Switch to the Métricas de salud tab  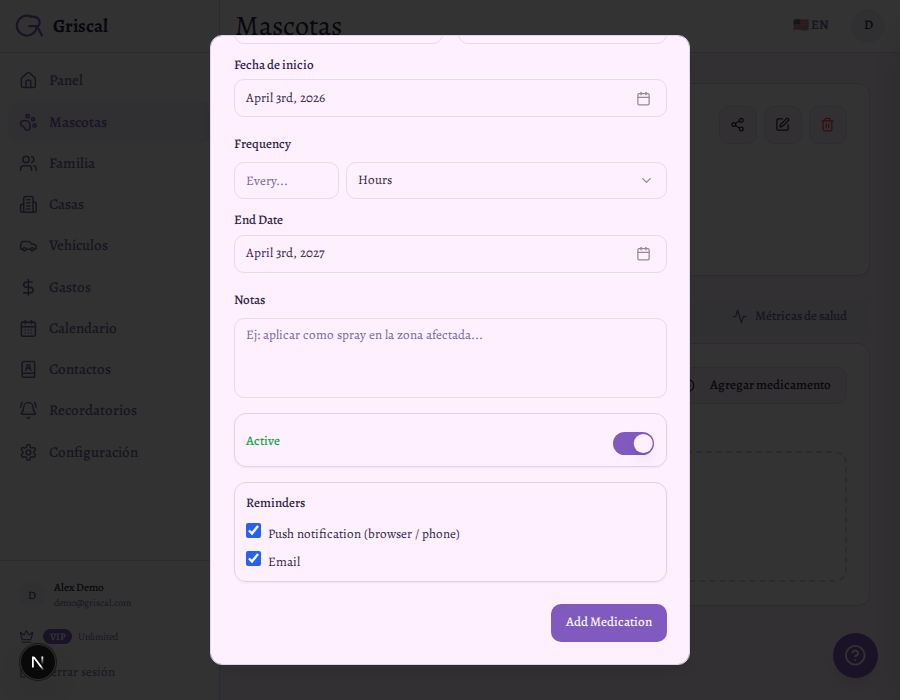tap(790, 316)
